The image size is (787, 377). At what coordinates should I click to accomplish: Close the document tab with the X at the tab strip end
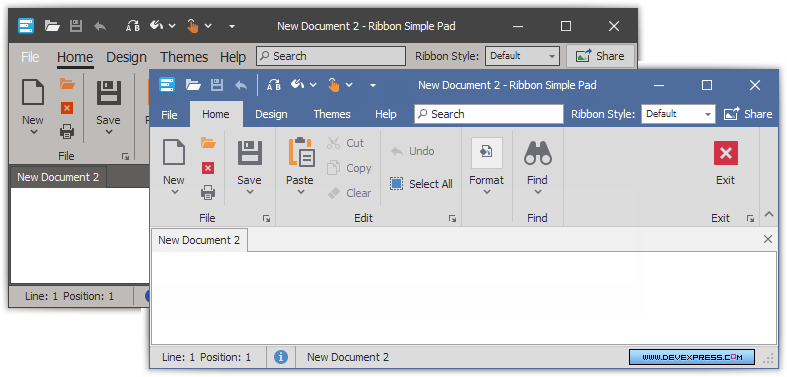768,239
